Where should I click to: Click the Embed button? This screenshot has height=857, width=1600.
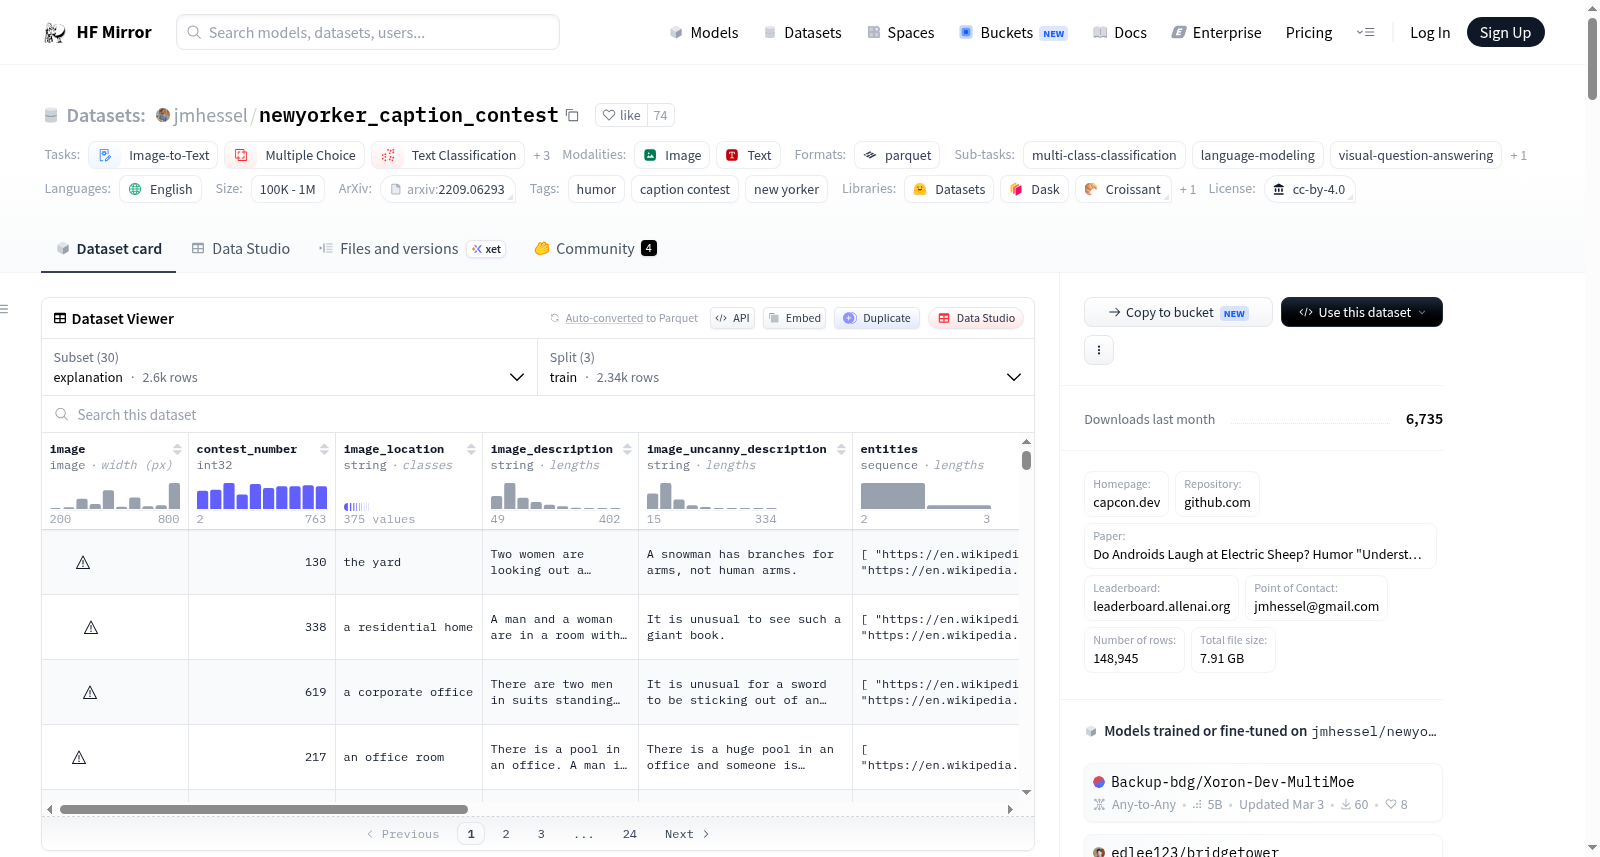pos(793,318)
